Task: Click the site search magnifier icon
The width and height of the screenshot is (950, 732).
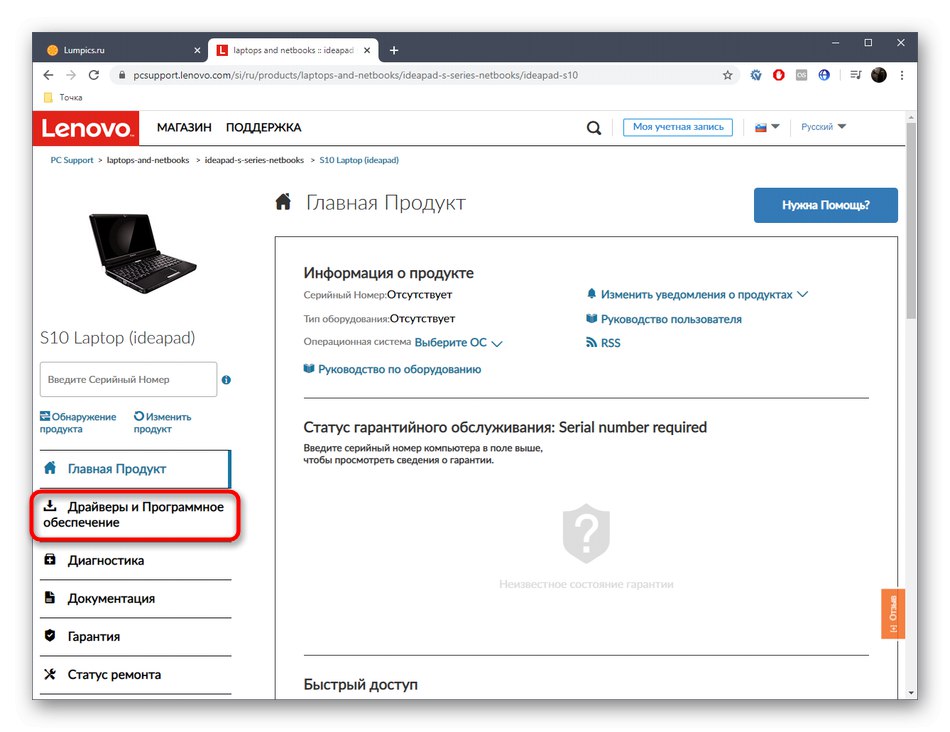Action: pos(594,128)
